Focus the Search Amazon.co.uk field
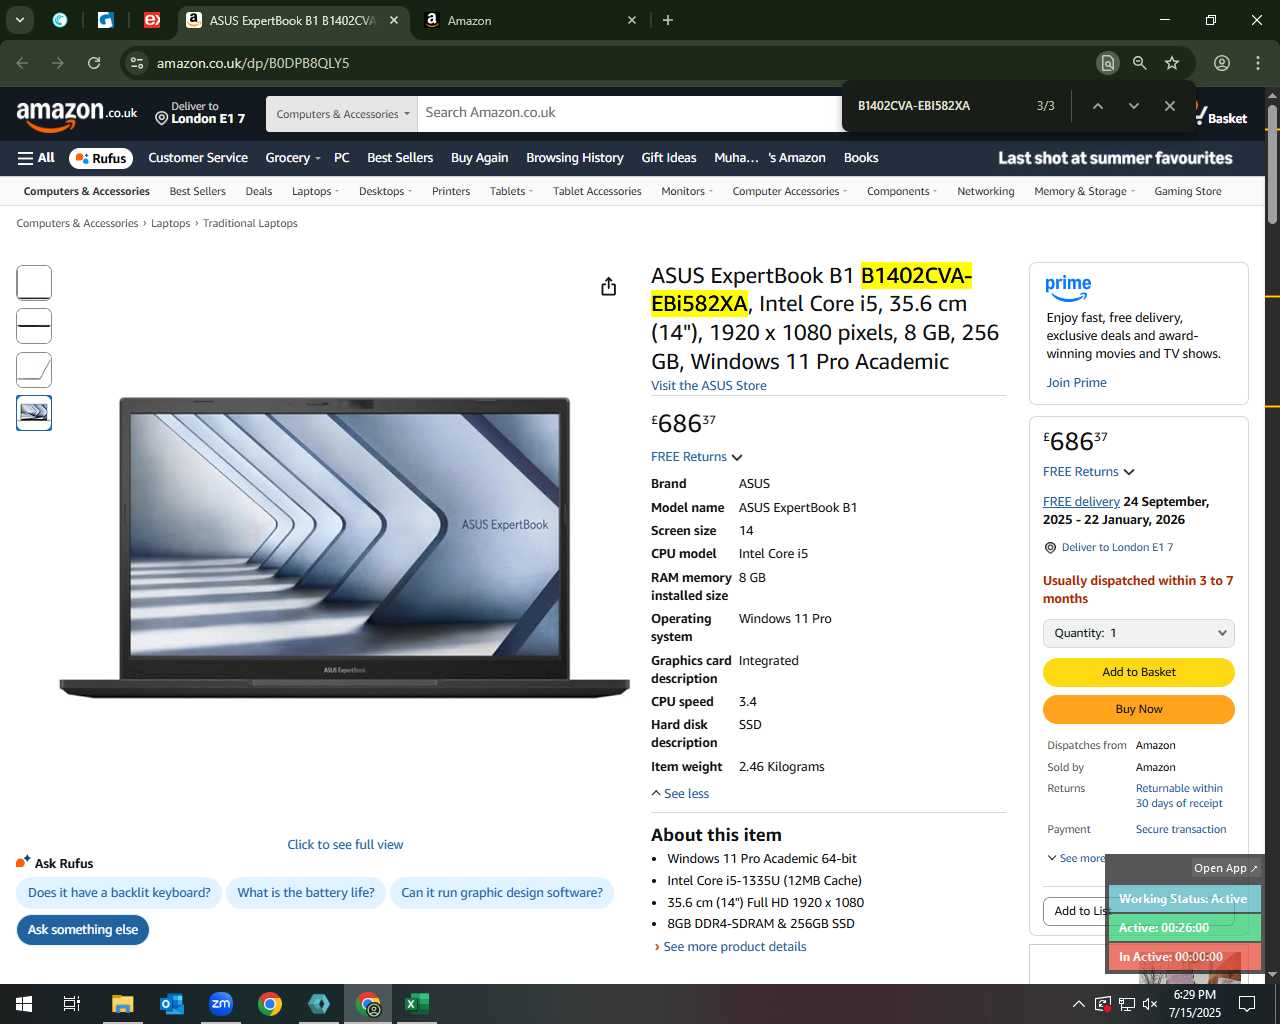This screenshot has width=1280, height=1024. [x=630, y=113]
